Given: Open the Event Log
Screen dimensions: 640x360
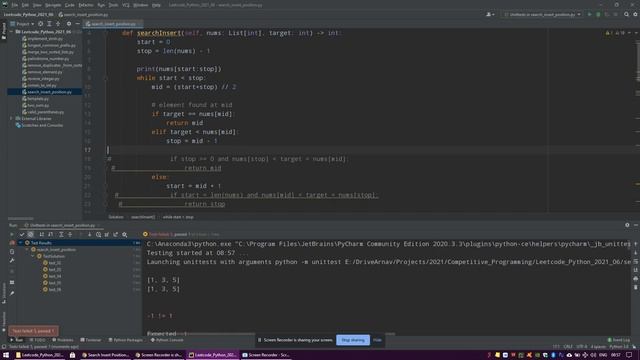Looking at the screenshot, I should pos(619,340).
